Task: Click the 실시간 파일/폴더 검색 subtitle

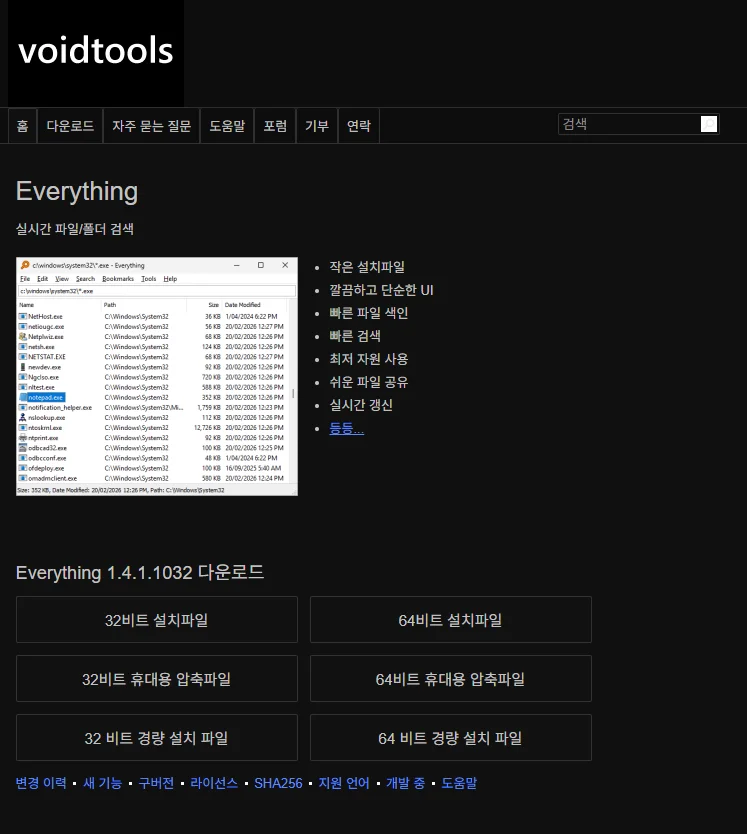Action: pyautogui.click(x=75, y=229)
